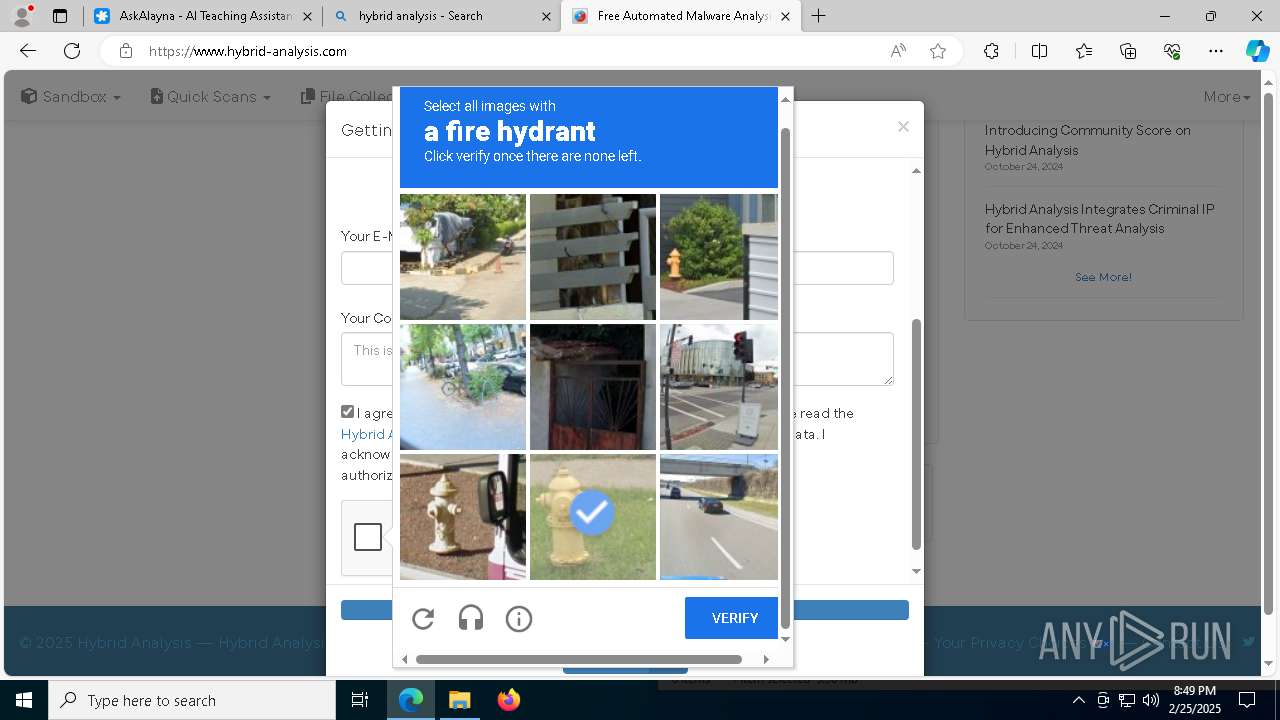1280x720 pixels.
Task: Refresh the current page
Action: (x=72, y=51)
